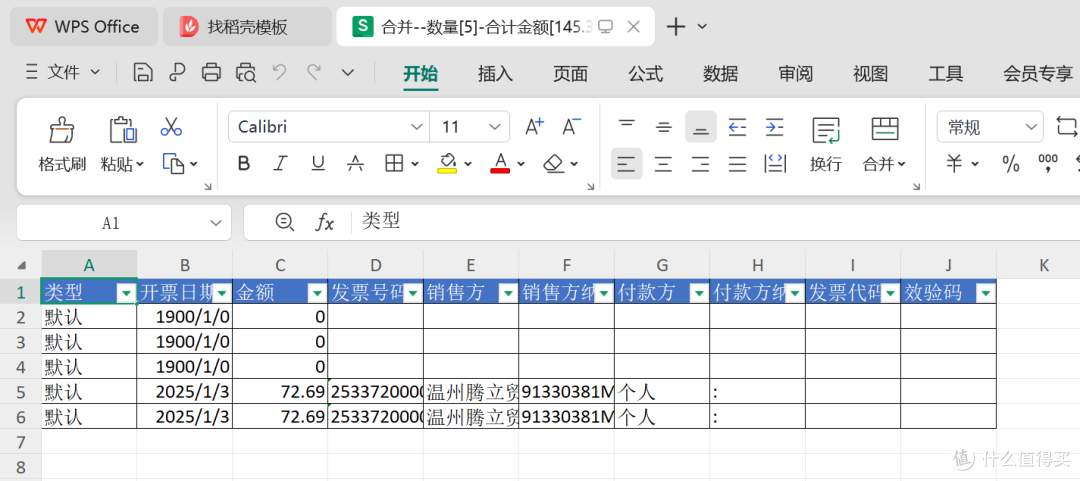This screenshot has height=481, width=1080.
Task: Toggle Underline formatting
Action: pos(318,163)
